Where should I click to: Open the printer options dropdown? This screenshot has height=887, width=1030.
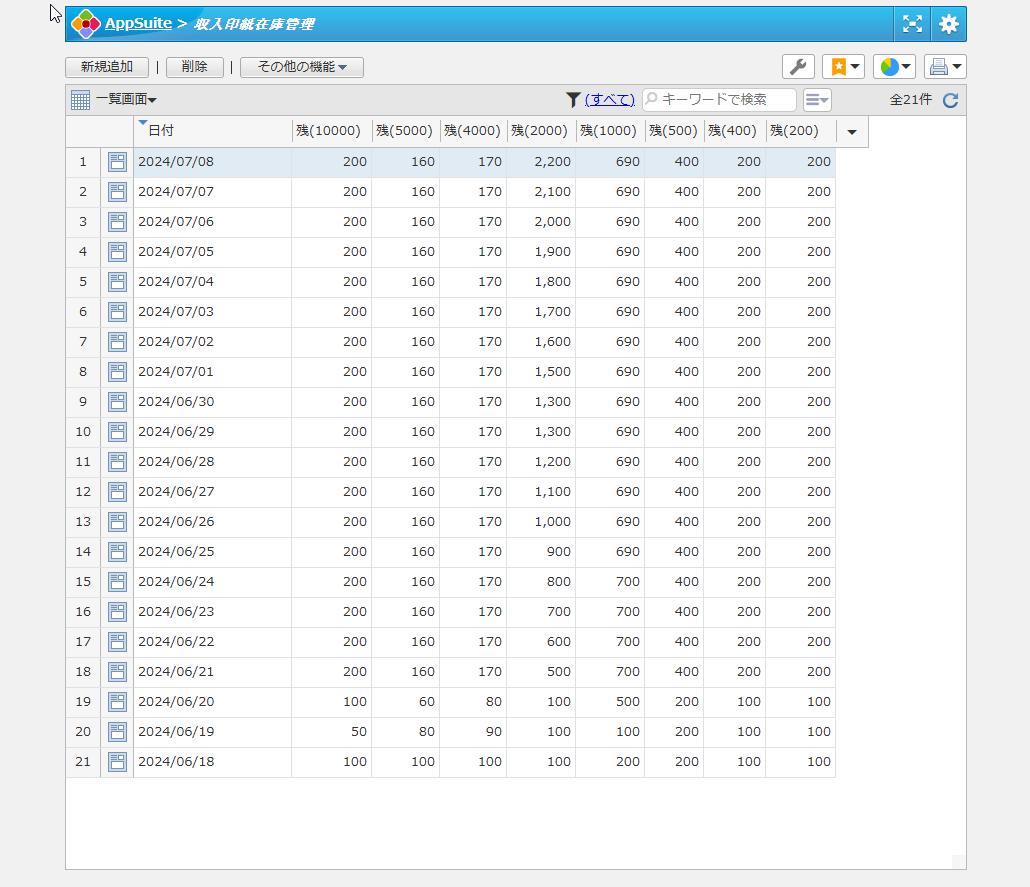pyautogui.click(x=944, y=67)
